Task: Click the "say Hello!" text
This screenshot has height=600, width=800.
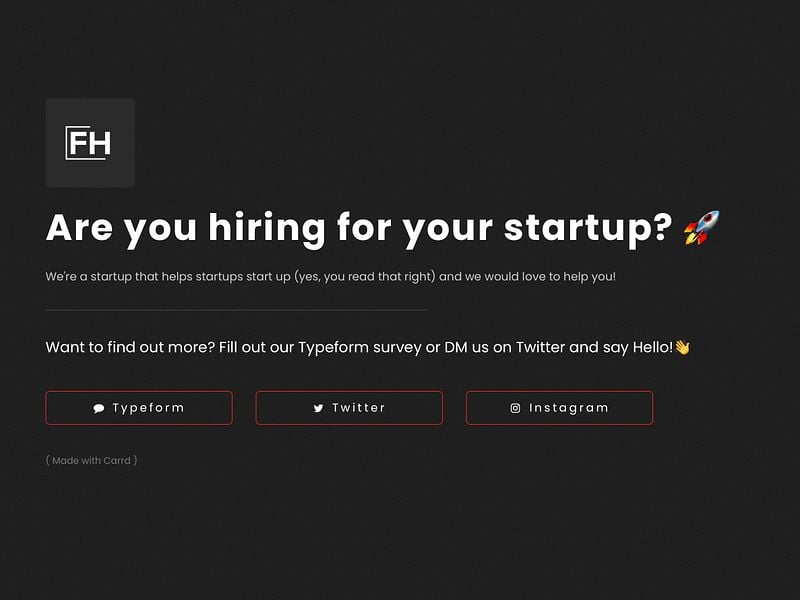Action: [x=637, y=348]
